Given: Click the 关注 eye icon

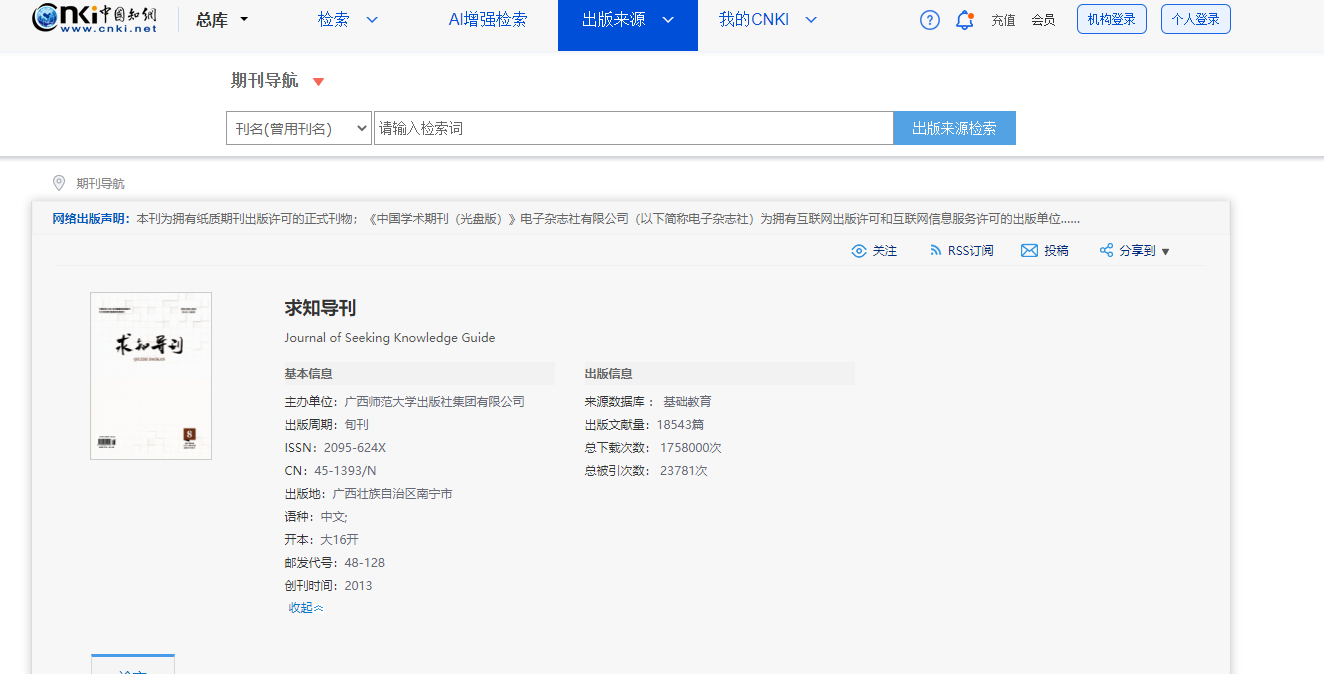Looking at the screenshot, I should tap(858, 251).
